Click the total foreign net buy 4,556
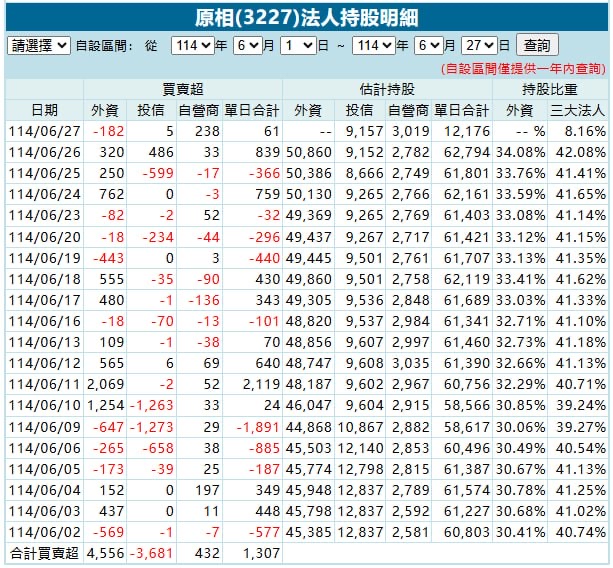 [106, 554]
